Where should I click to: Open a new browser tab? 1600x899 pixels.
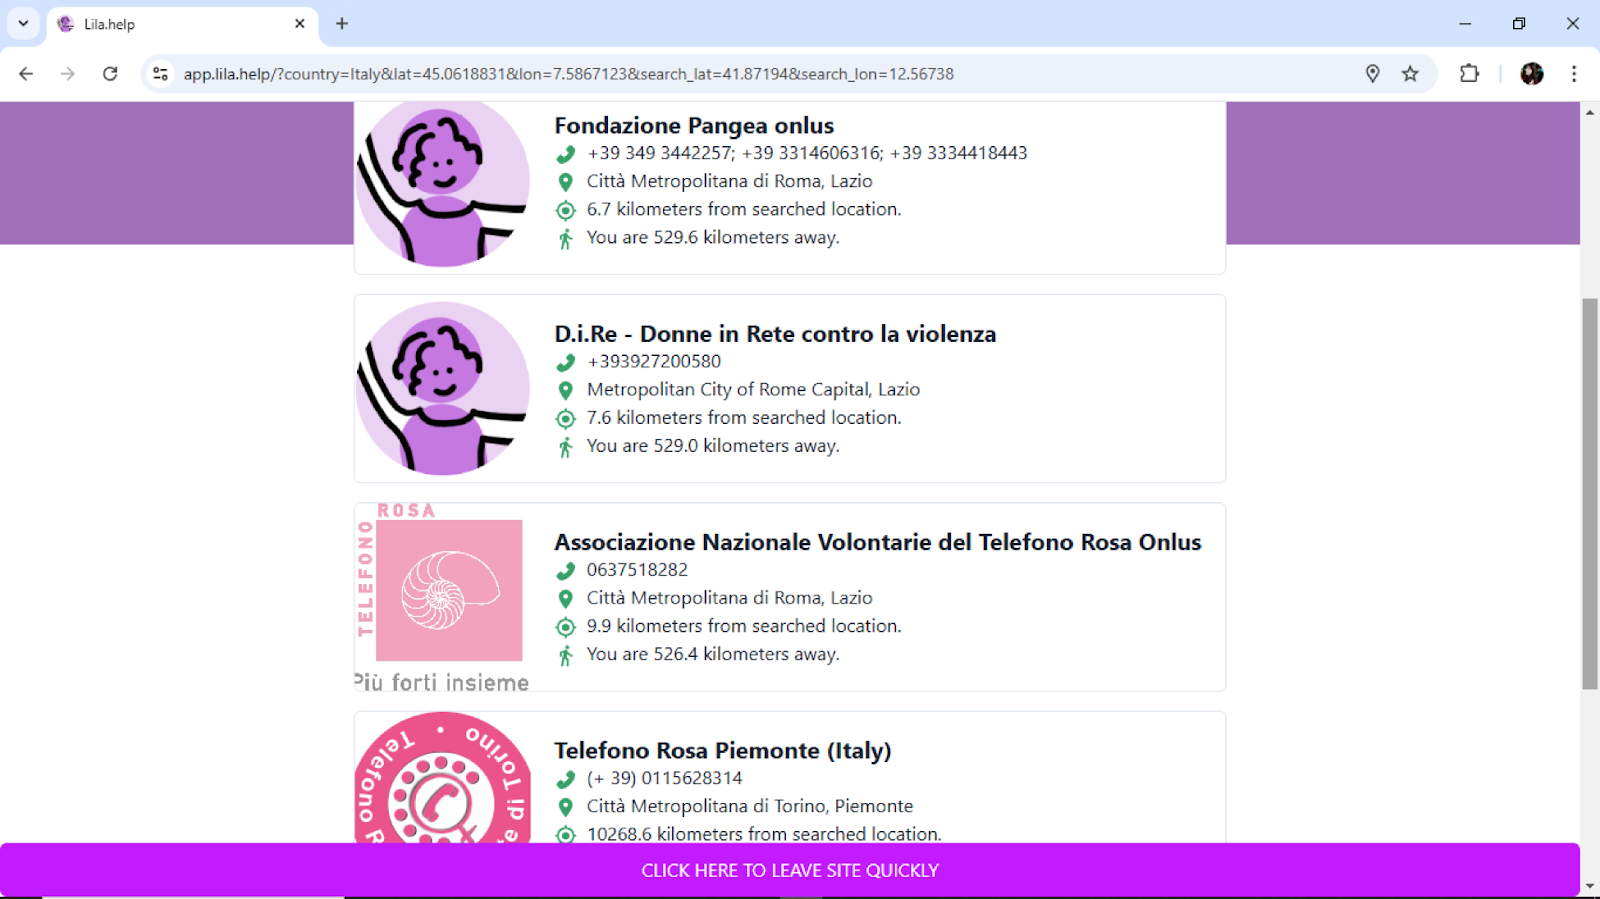[342, 24]
